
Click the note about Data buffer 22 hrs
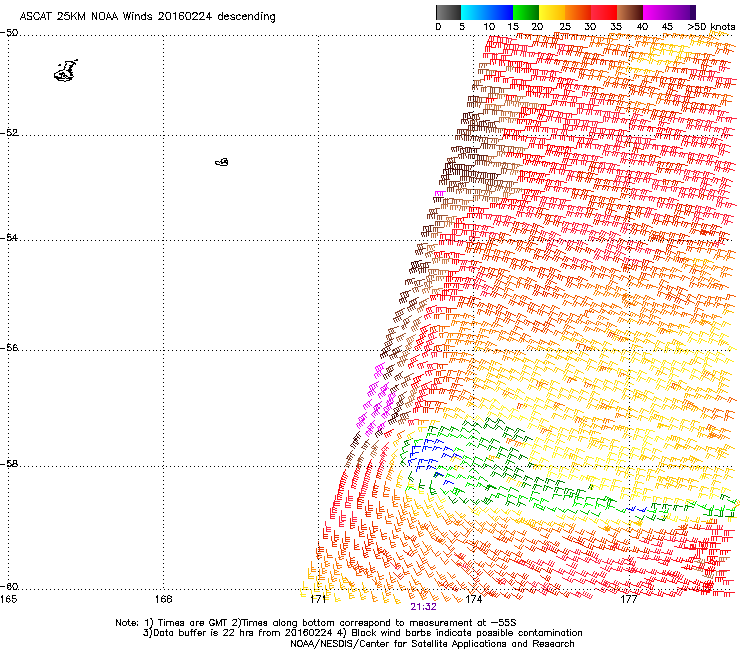(x=362, y=633)
